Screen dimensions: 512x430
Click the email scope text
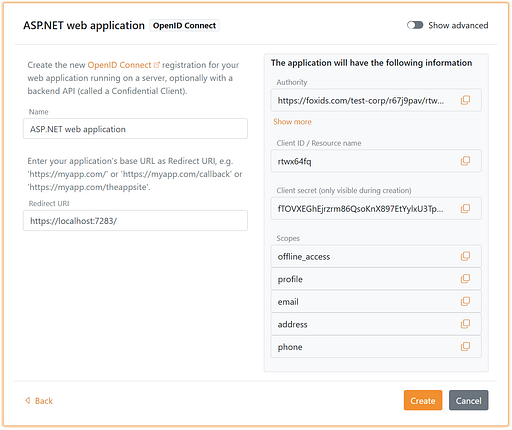(x=288, y=302)
